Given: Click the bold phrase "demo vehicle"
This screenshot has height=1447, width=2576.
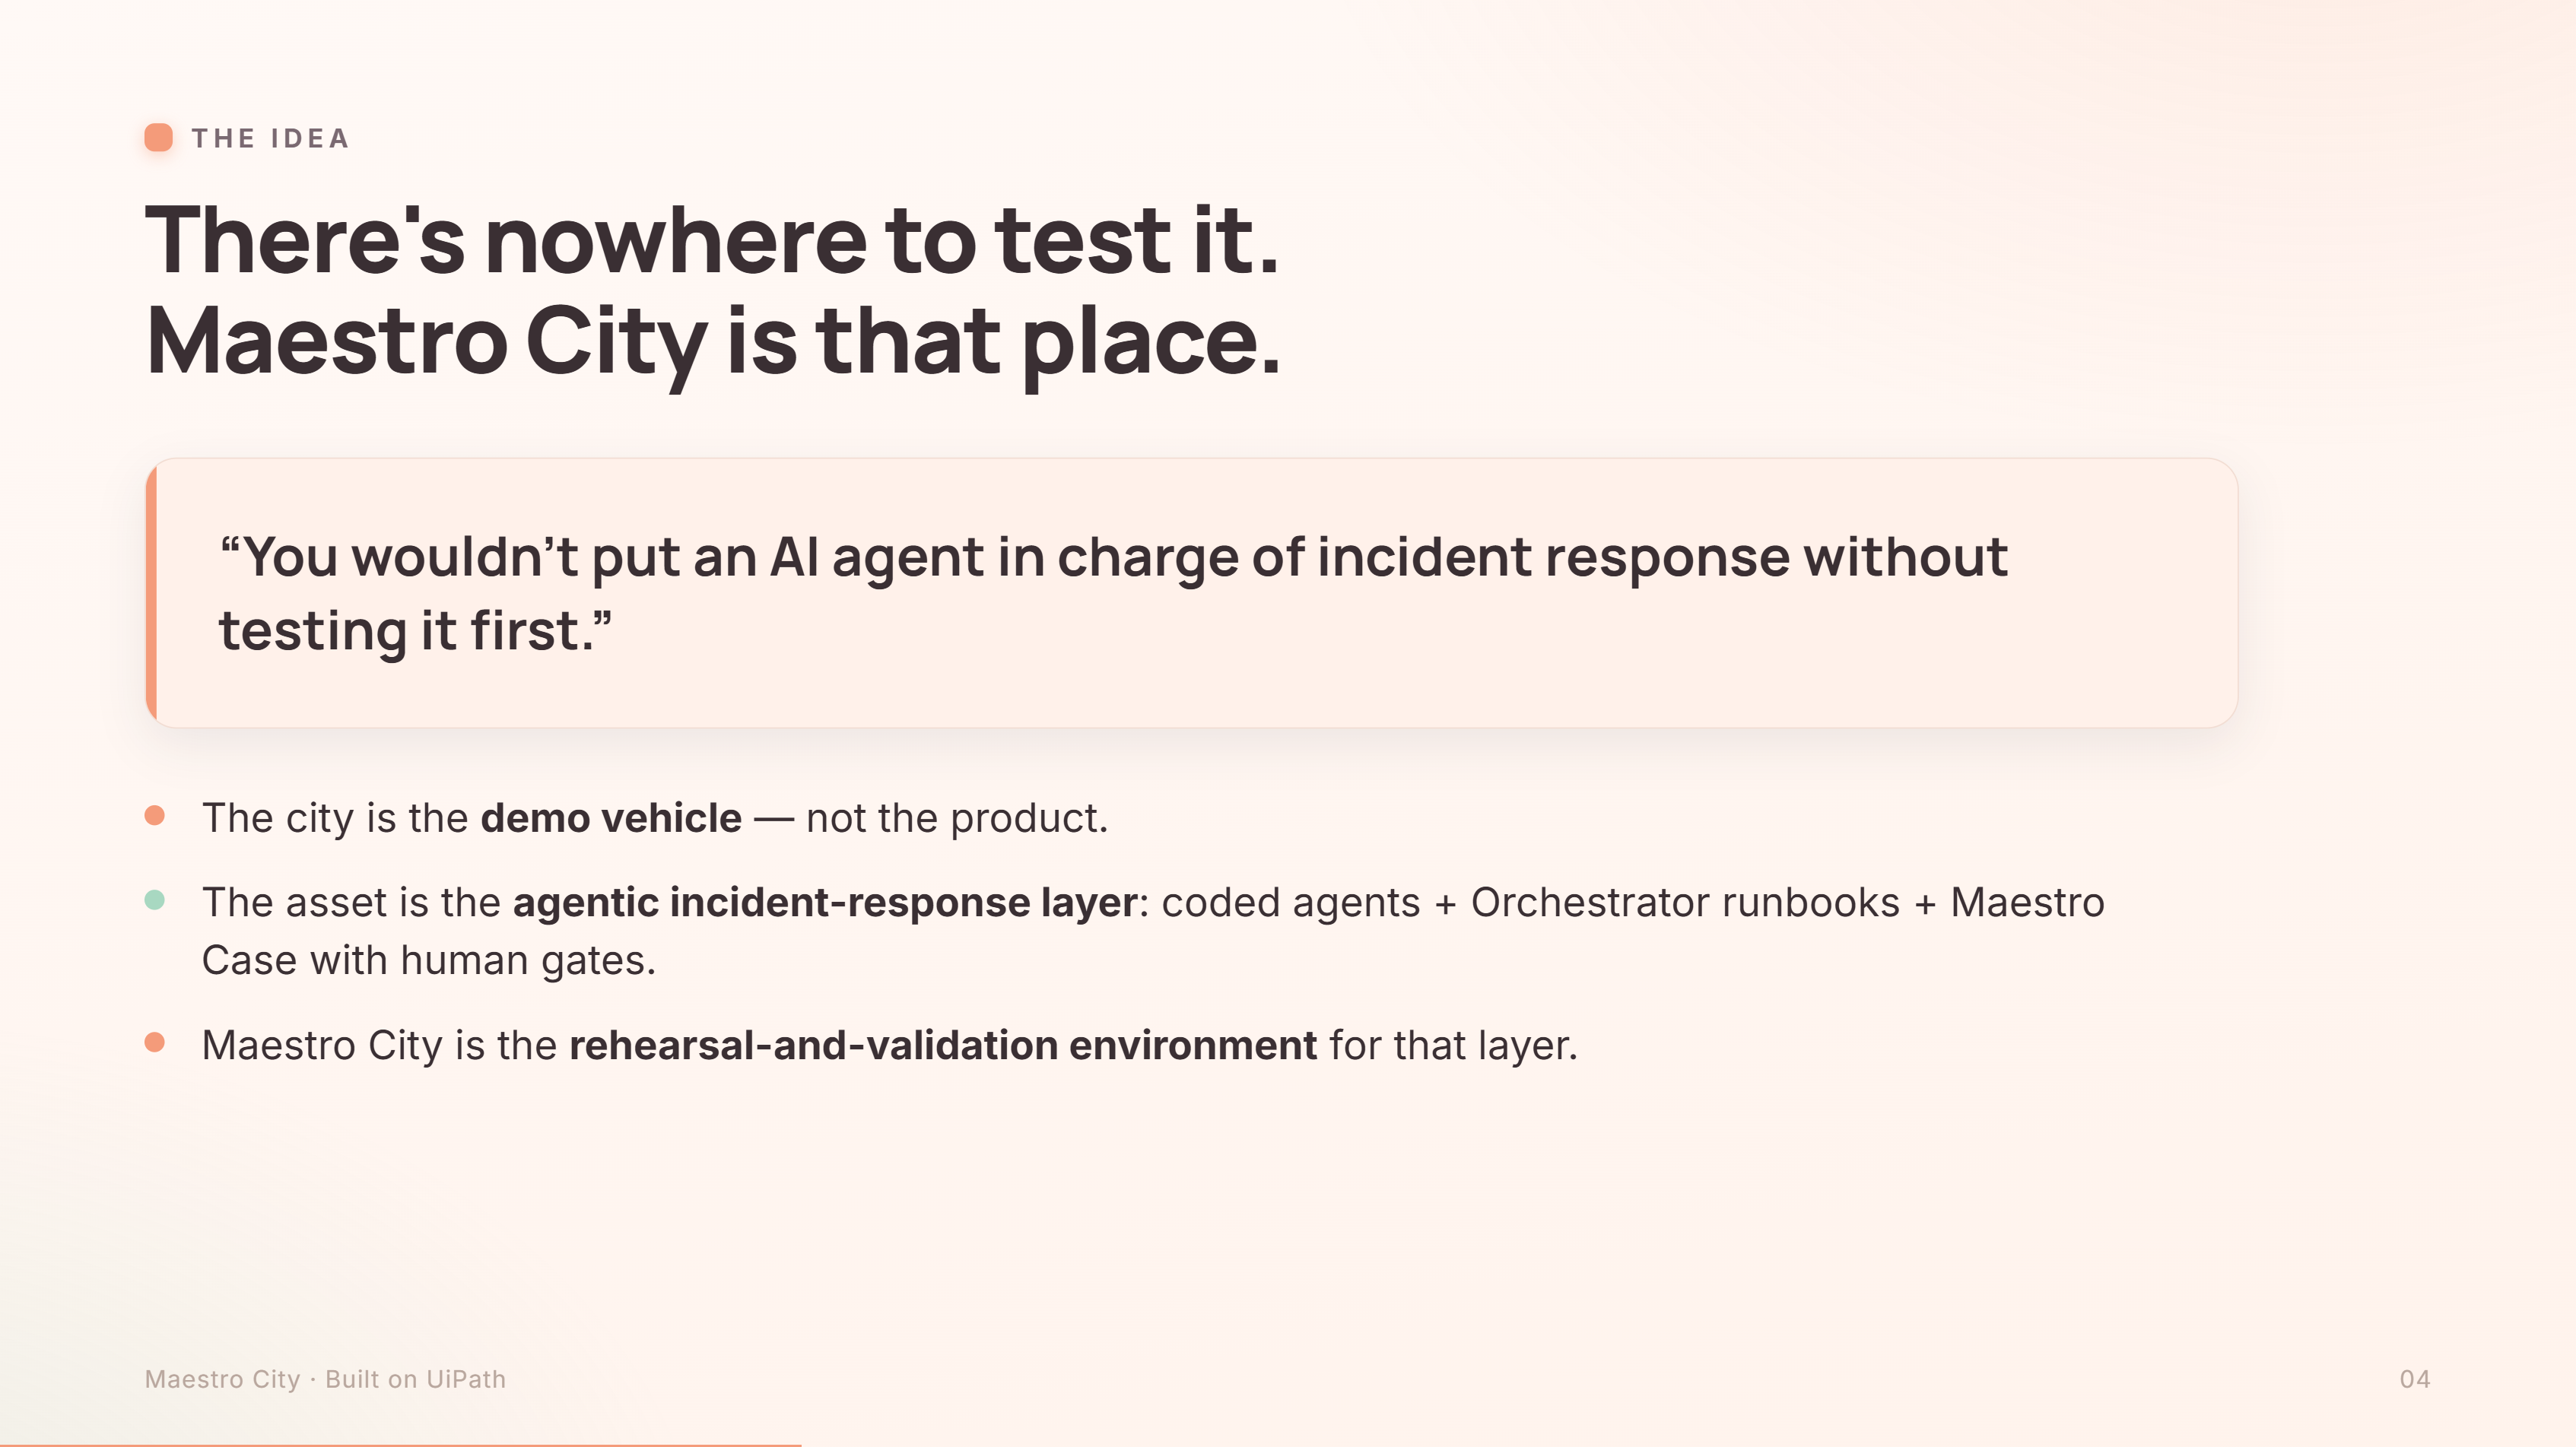Looking at the screenshot, I should (x=611, y=818).
